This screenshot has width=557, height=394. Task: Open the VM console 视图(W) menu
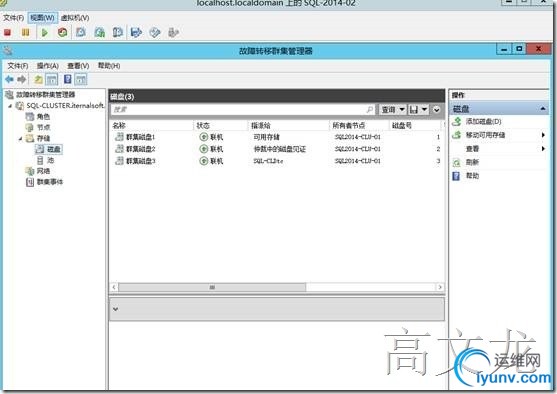tap(42, 18)
